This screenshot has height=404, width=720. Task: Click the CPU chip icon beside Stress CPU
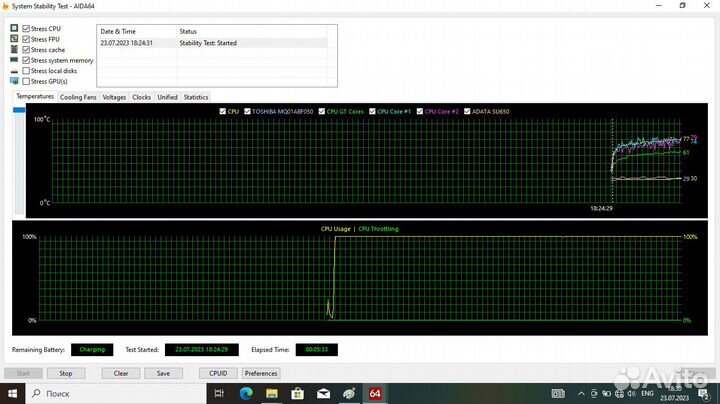[14, 28]
